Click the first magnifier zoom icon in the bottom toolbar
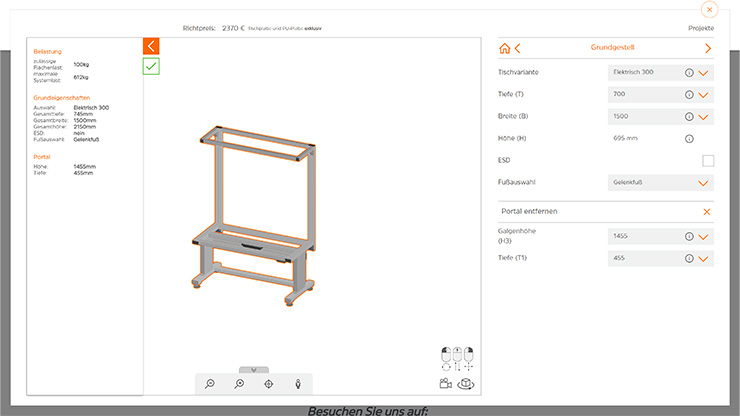740x416 pixels. (x=210, y=384)
